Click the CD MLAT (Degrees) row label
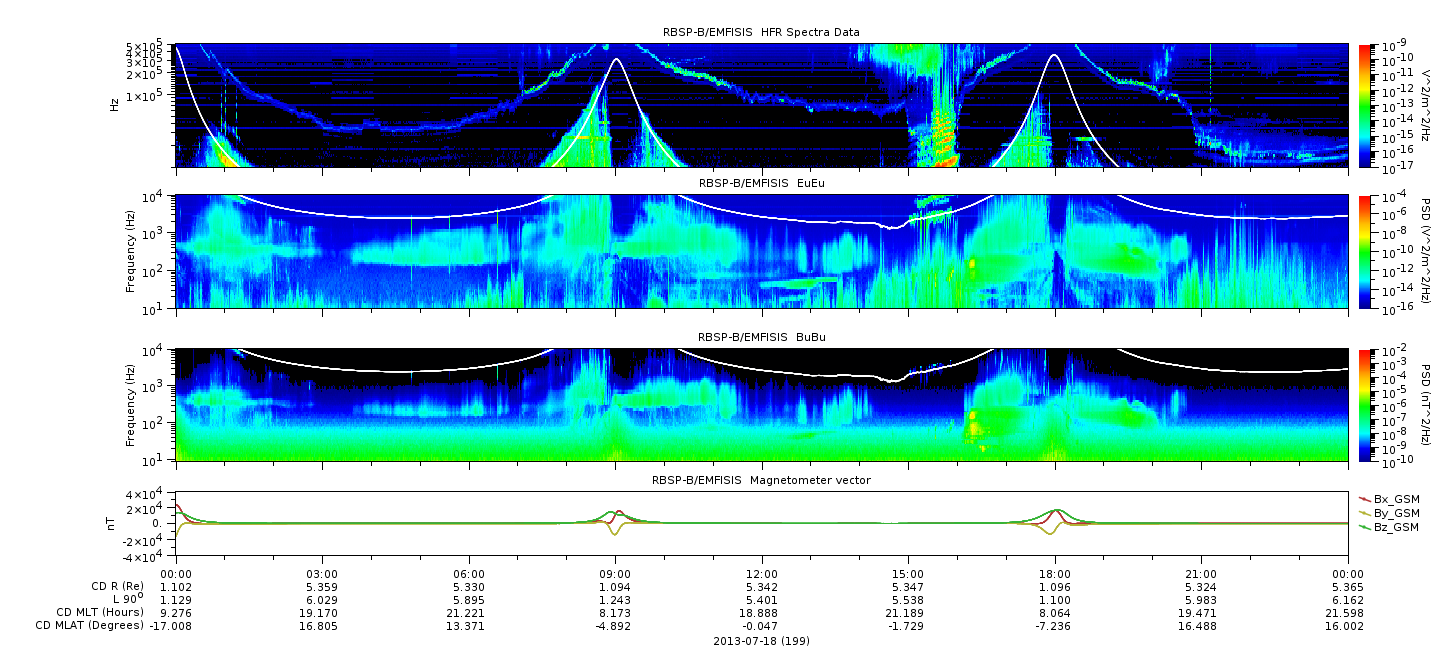The height and width of the screenshot is (658, 1447). [89, 626]
